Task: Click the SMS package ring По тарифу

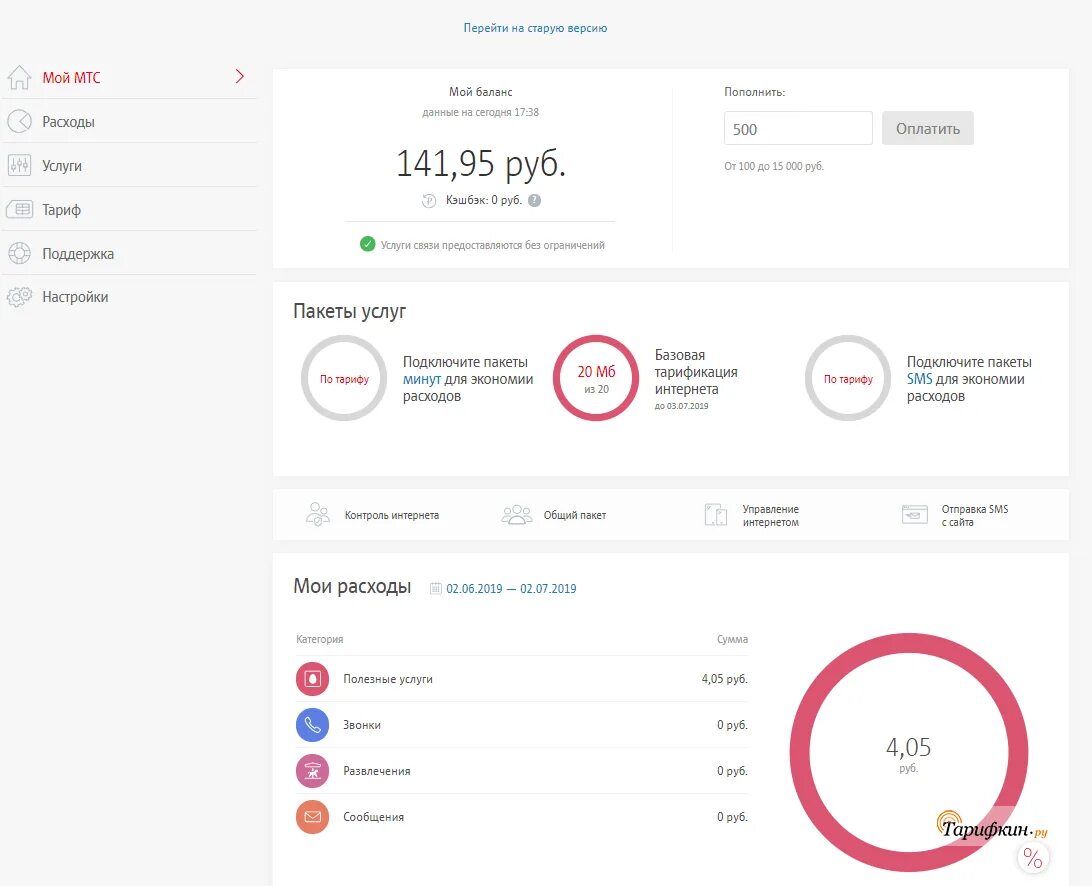Action: 848,378
